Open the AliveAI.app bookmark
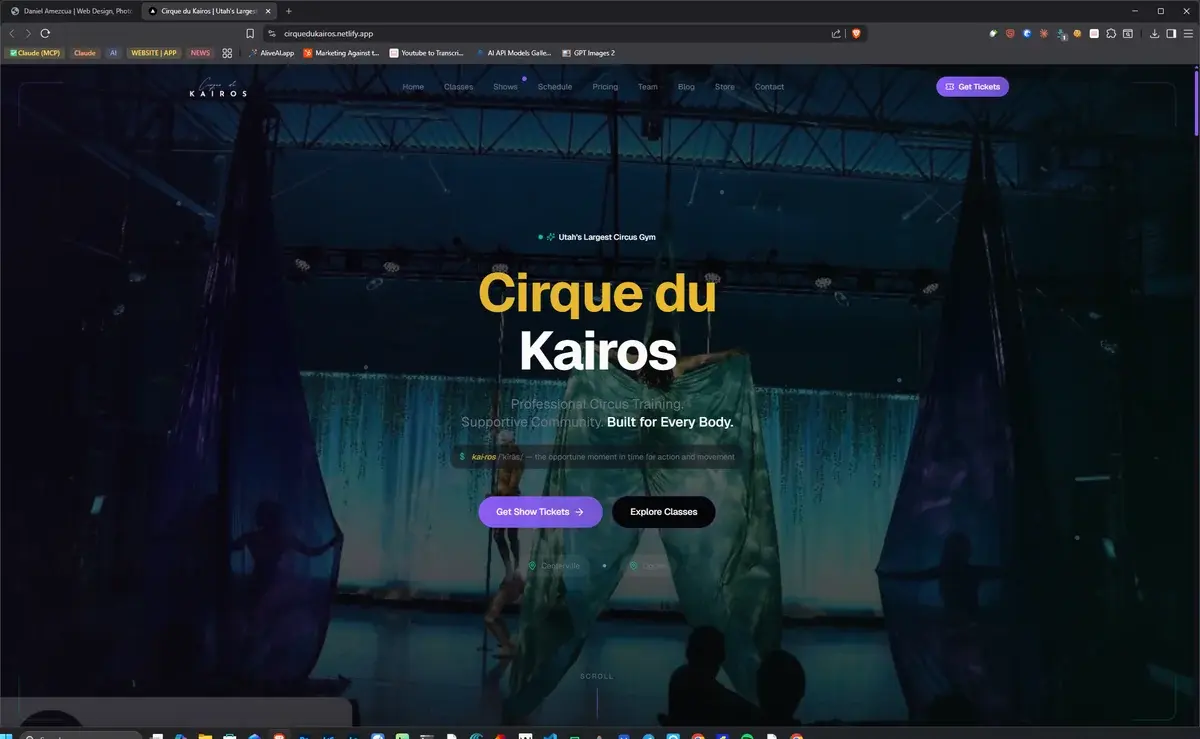 [272, 53]
